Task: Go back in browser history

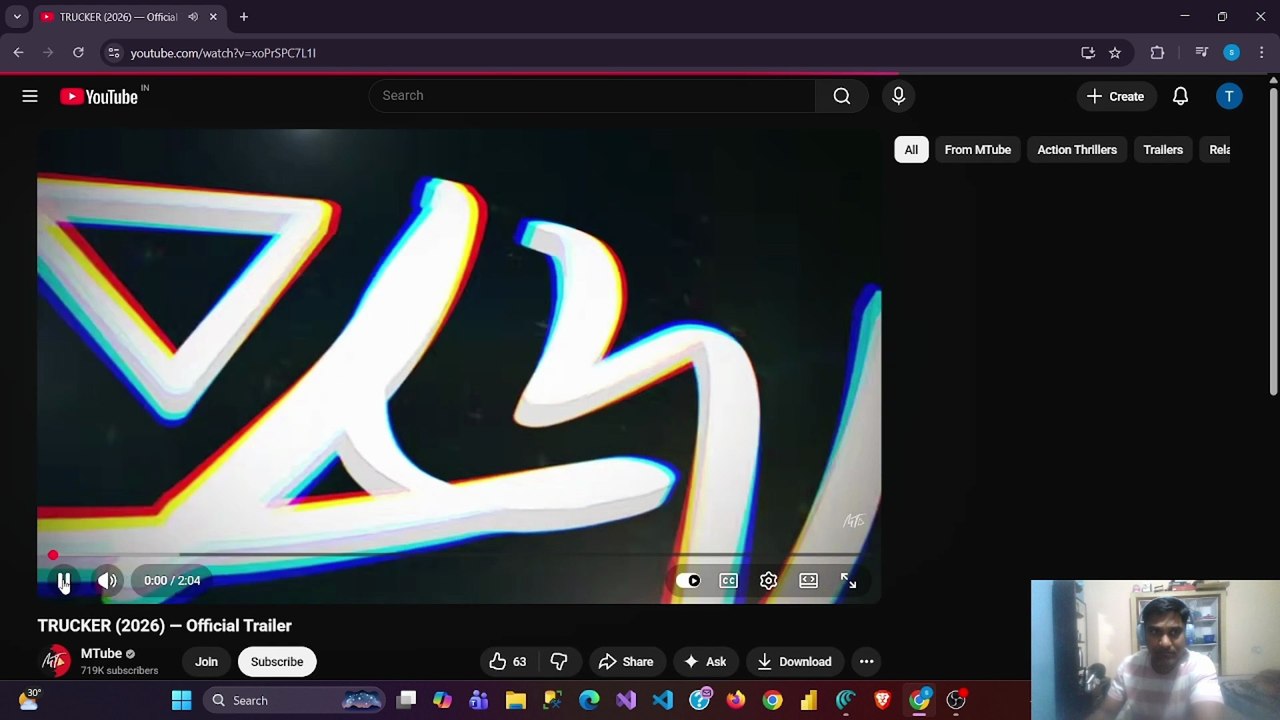Action: click(x=19, y=53)
